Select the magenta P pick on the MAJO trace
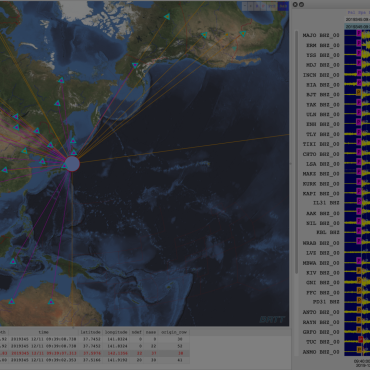 click(x=359, y=33)
